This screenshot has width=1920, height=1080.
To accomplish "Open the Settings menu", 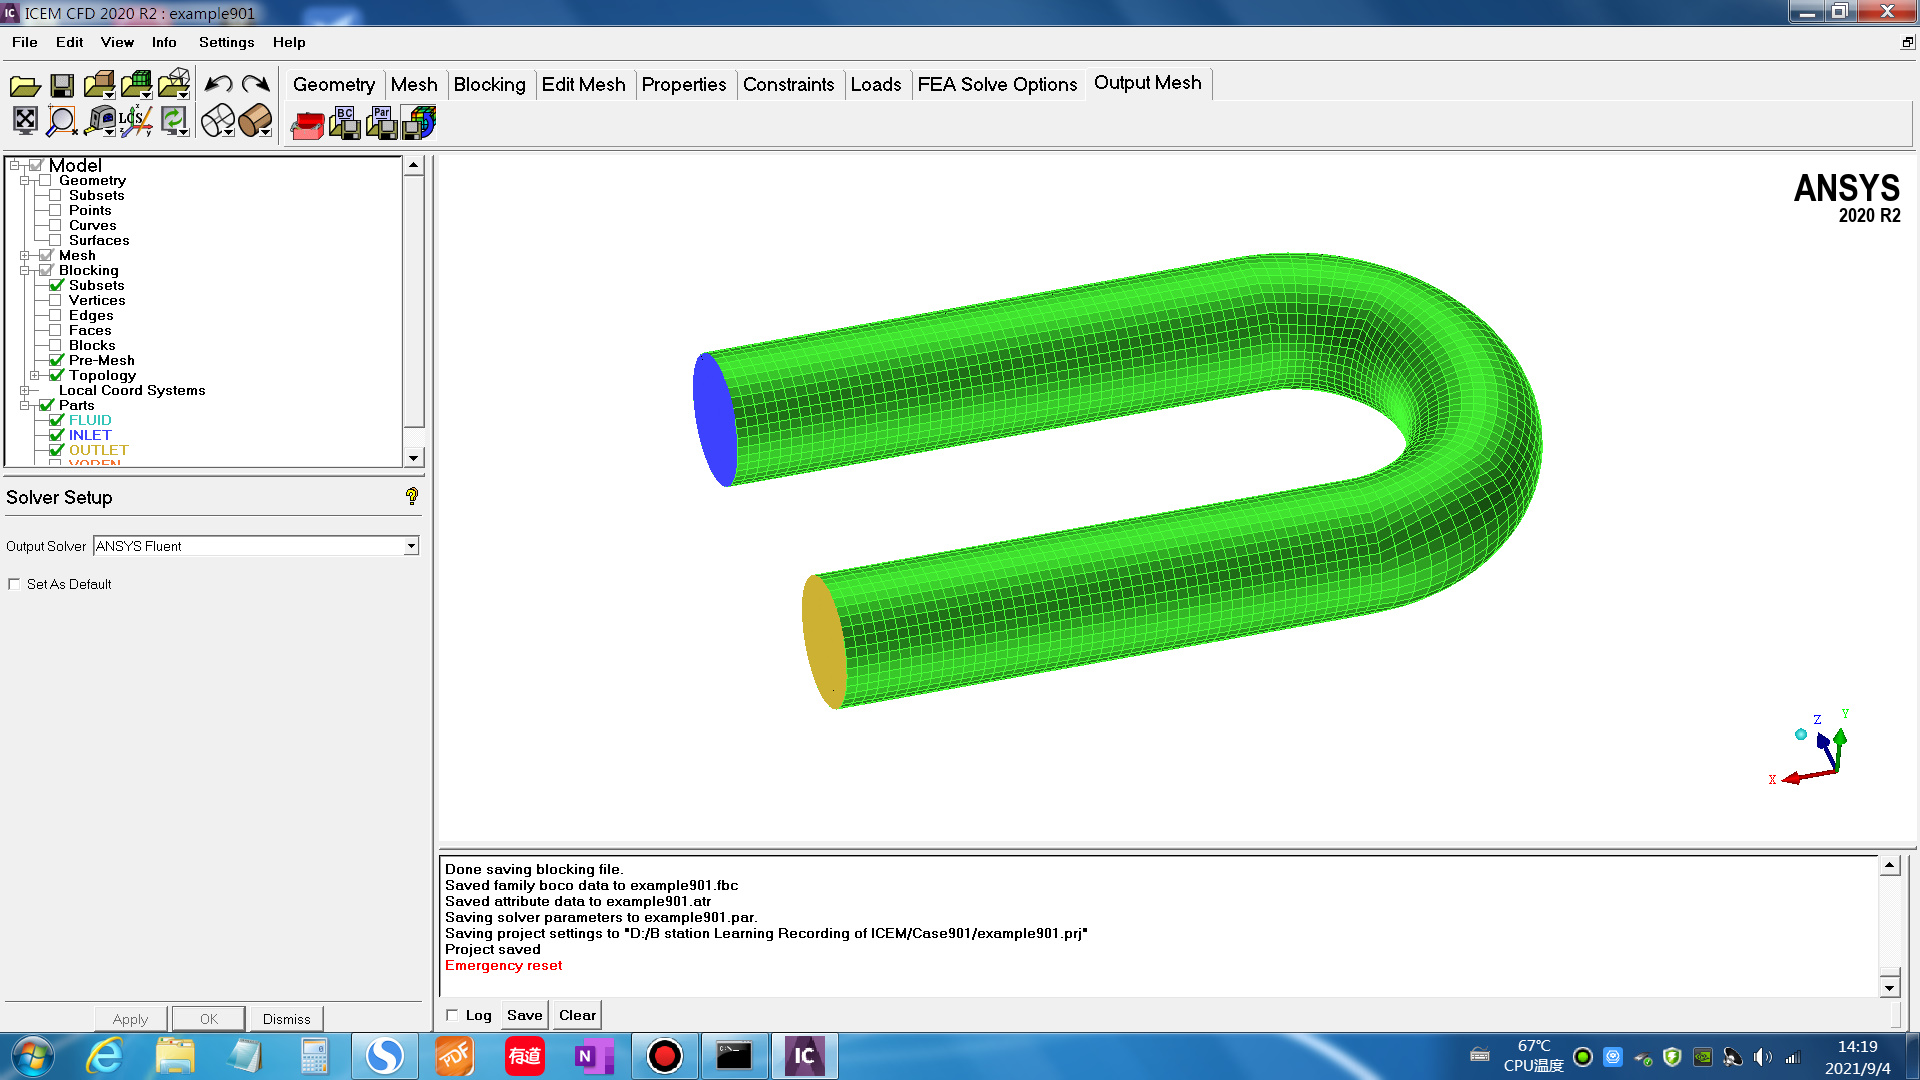I will point(226,42).
